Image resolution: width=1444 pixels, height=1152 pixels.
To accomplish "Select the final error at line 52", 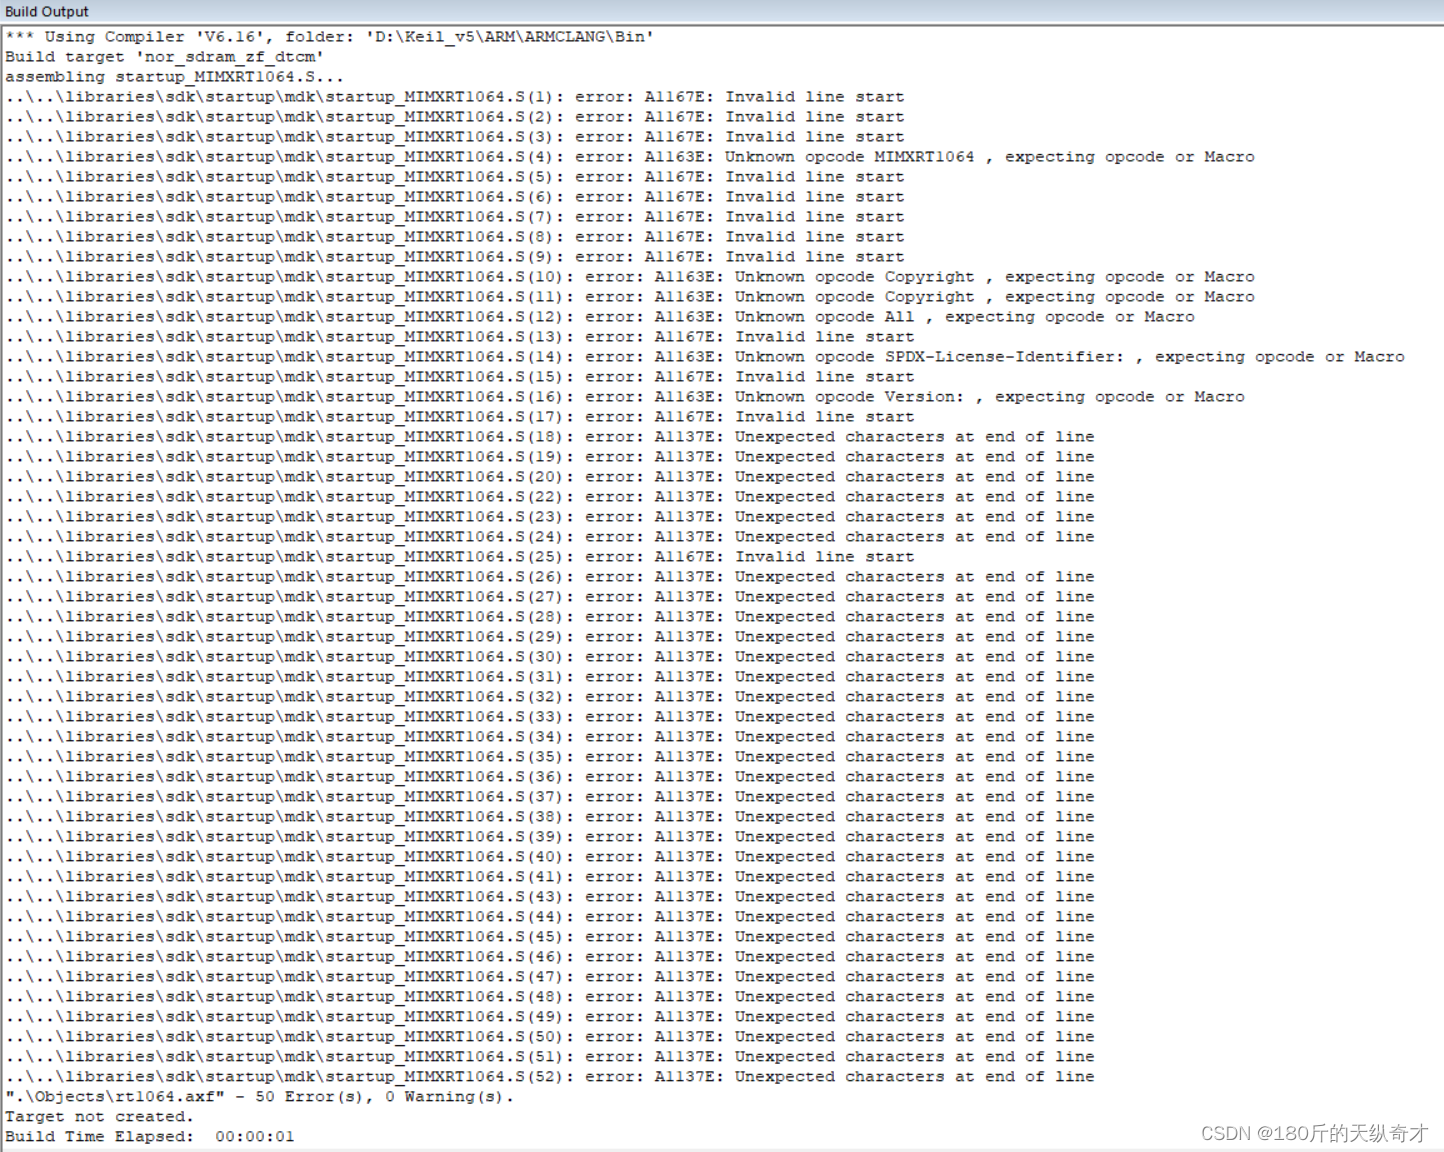I will tap(550, 1076).
